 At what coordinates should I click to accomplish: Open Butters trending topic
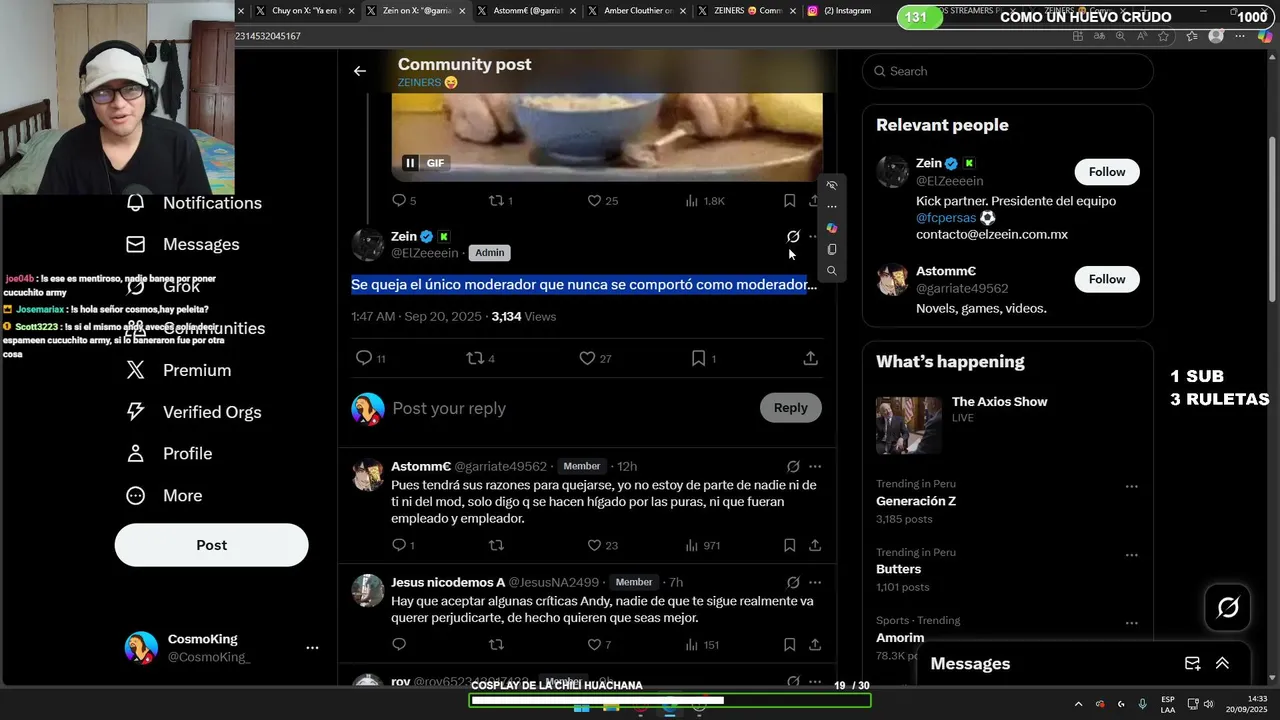[x=898, y=569]
